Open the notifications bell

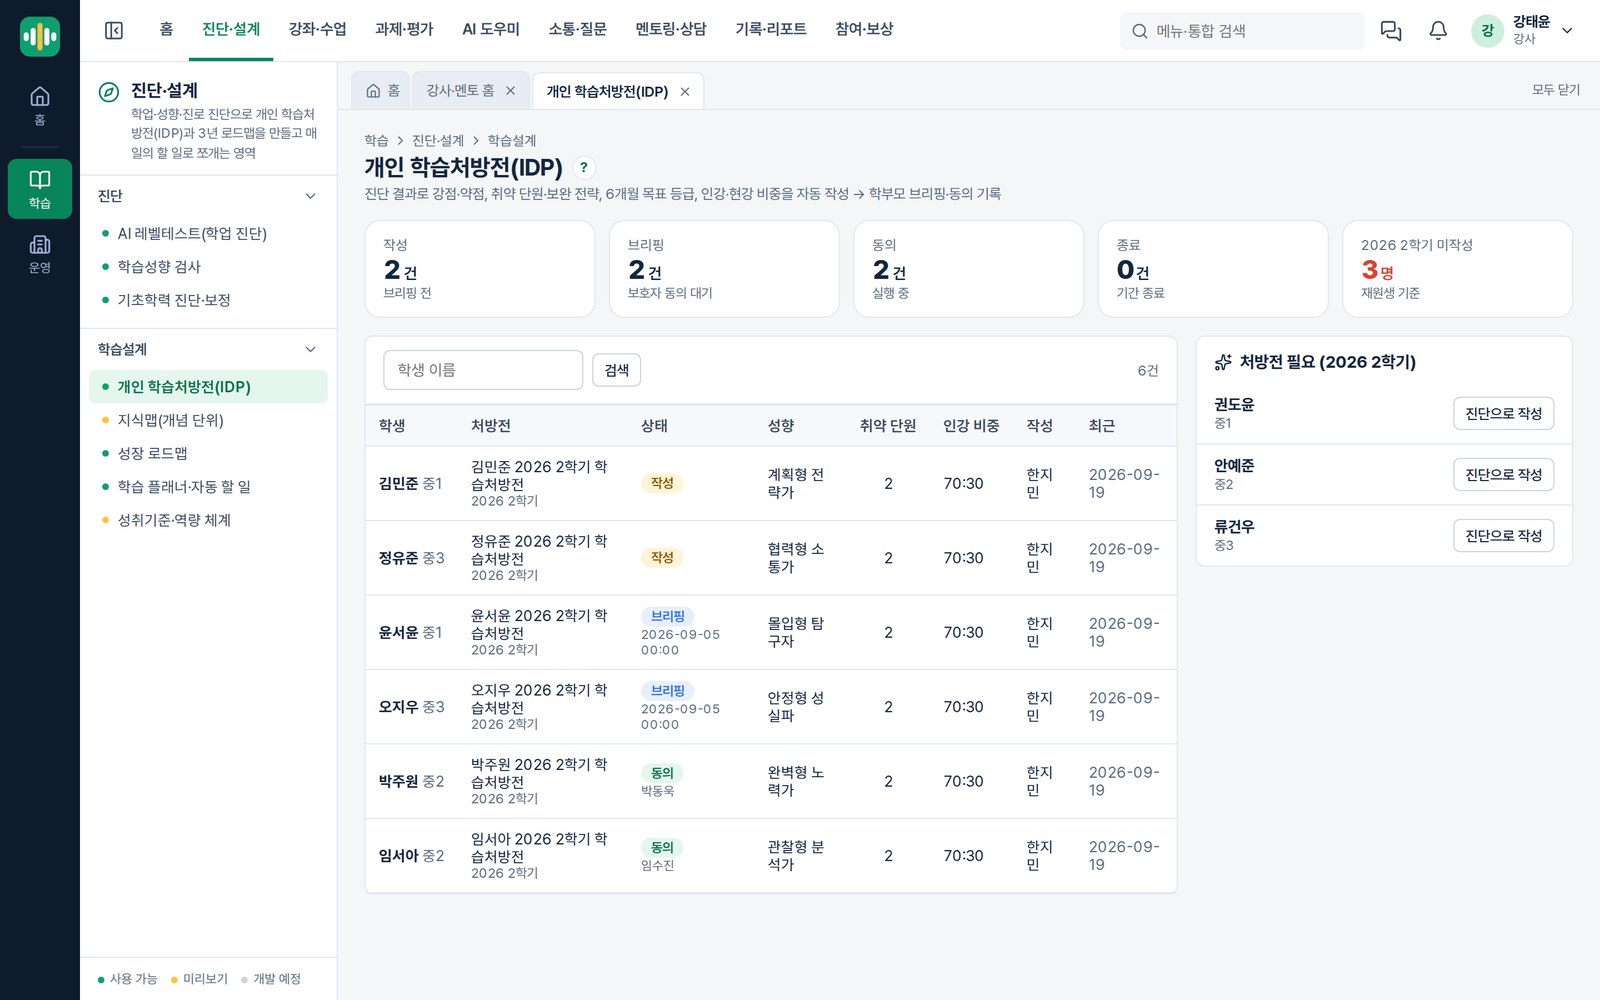click(1438, 30)
